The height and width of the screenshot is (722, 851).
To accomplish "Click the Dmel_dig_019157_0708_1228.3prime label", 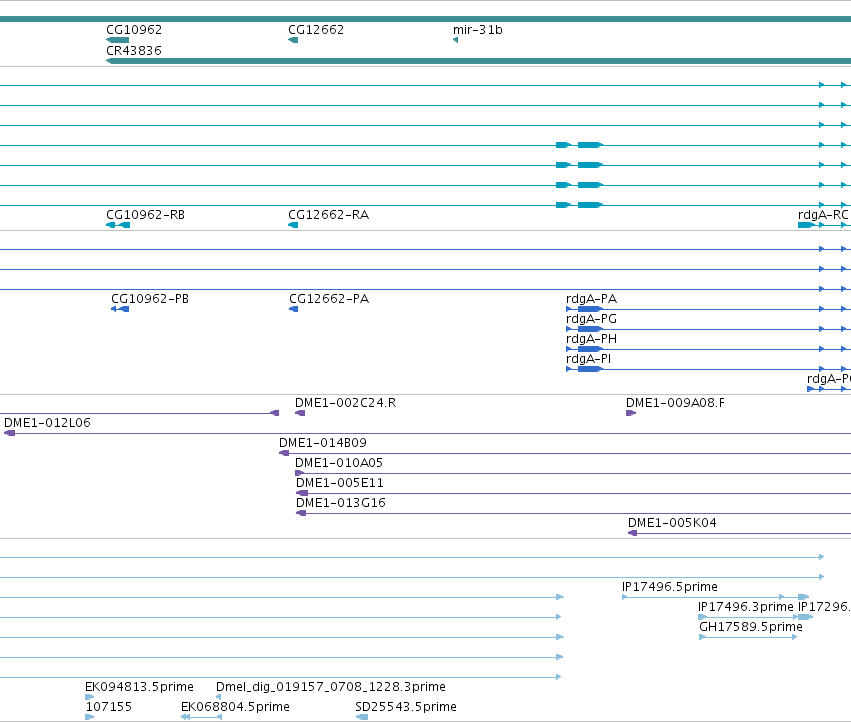I will (331, 688).
